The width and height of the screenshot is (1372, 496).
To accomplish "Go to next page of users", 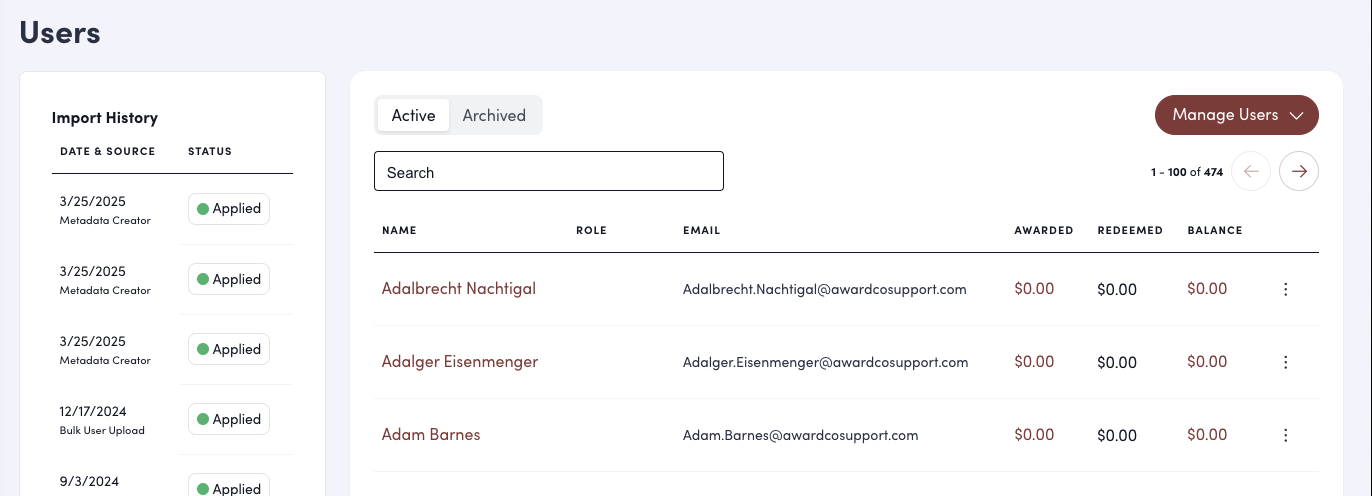I will (1299, 171).
